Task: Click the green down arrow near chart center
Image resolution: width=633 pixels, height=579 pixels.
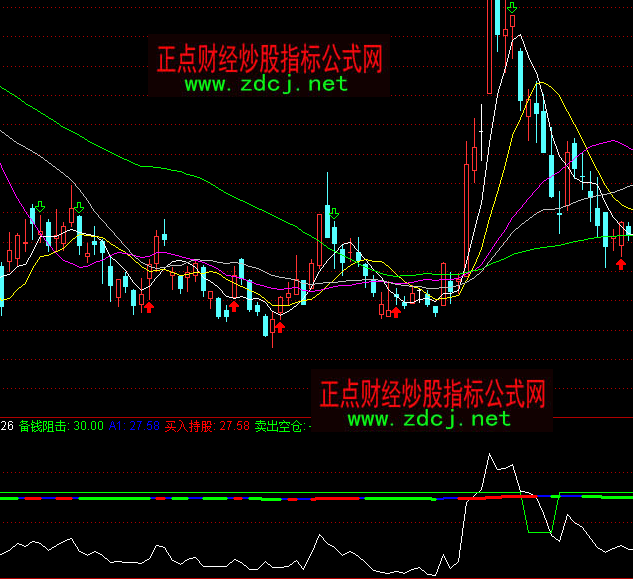Action: [333, 213]
